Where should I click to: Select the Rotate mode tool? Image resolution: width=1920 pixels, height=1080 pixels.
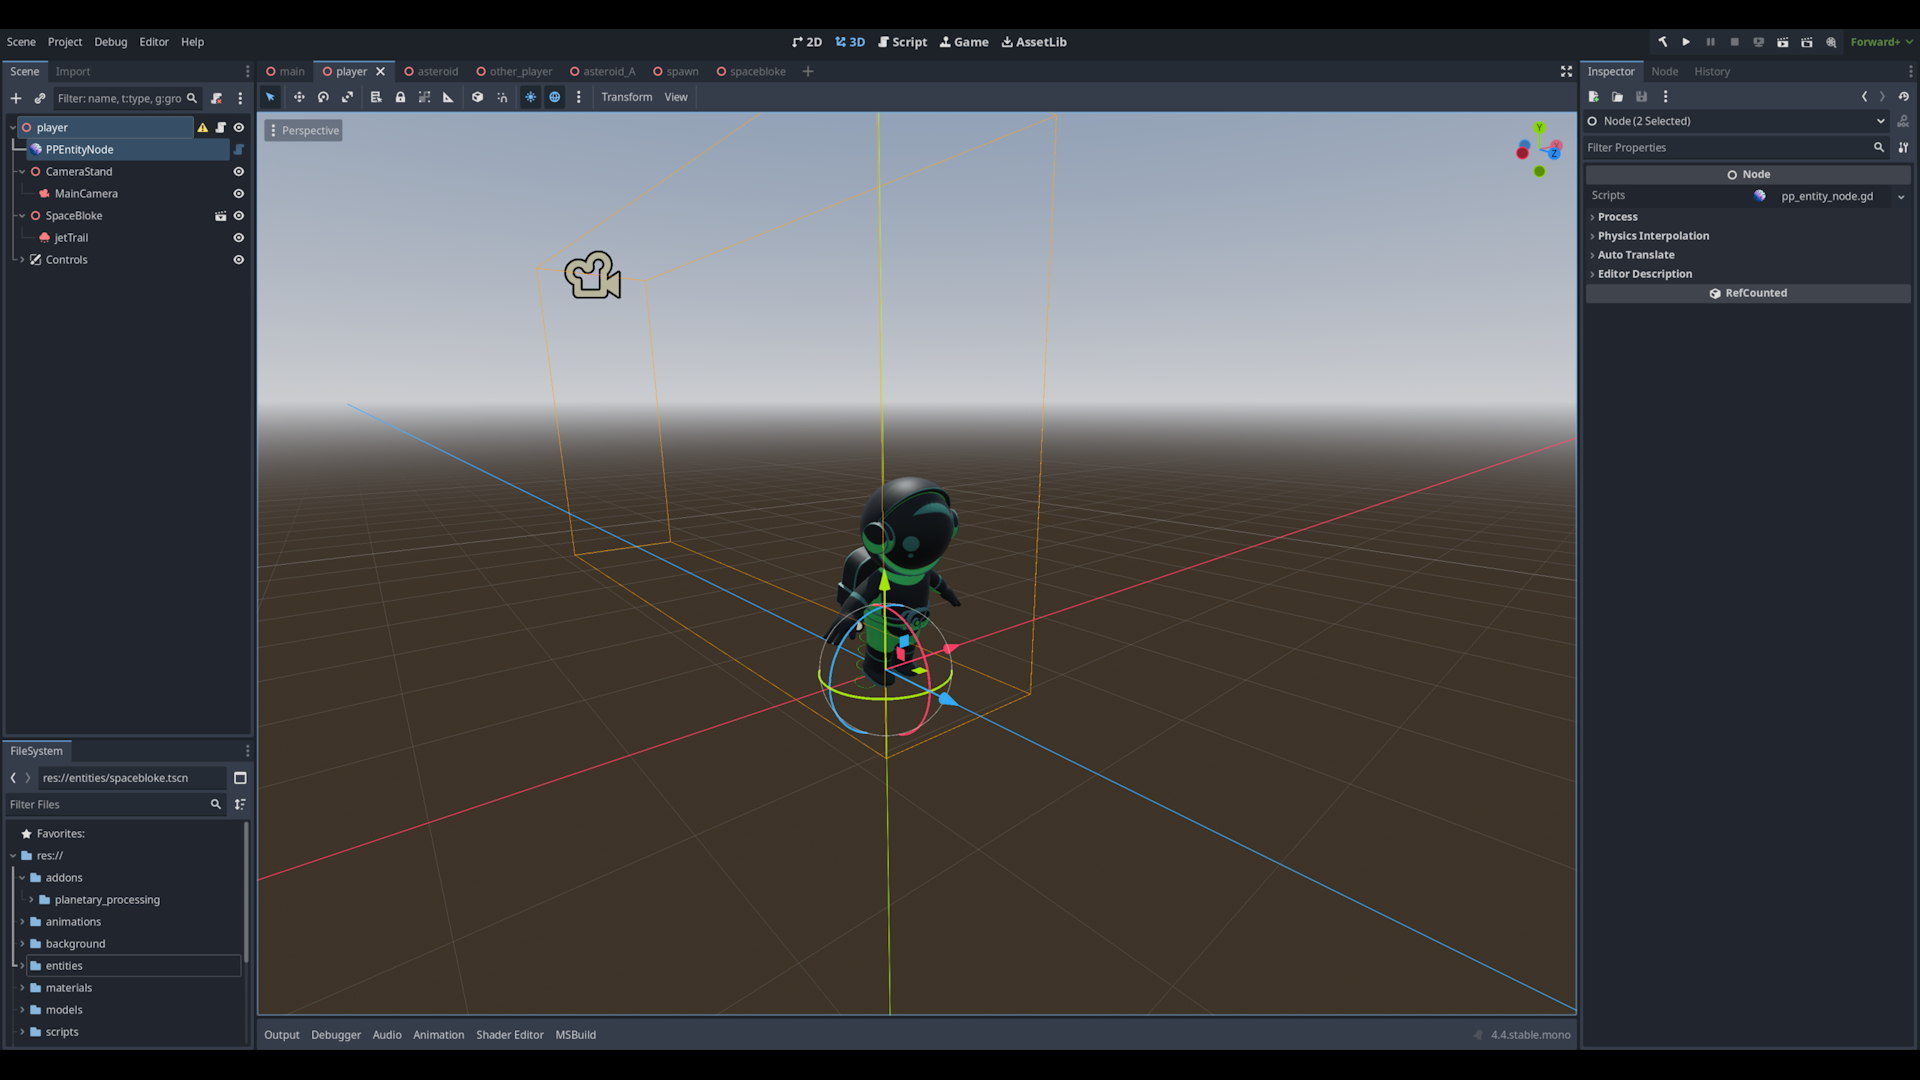[323, 97]
